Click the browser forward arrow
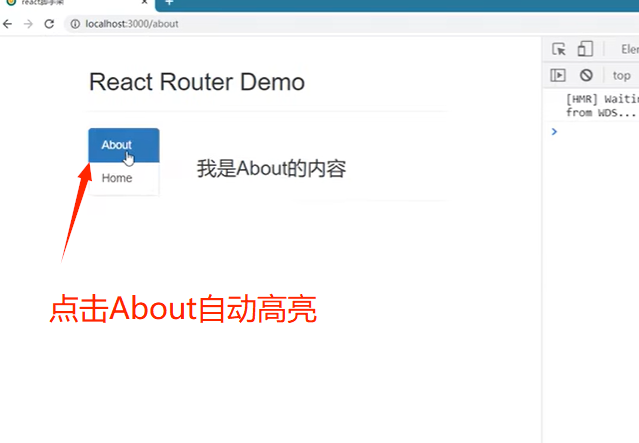 (28, 24)
